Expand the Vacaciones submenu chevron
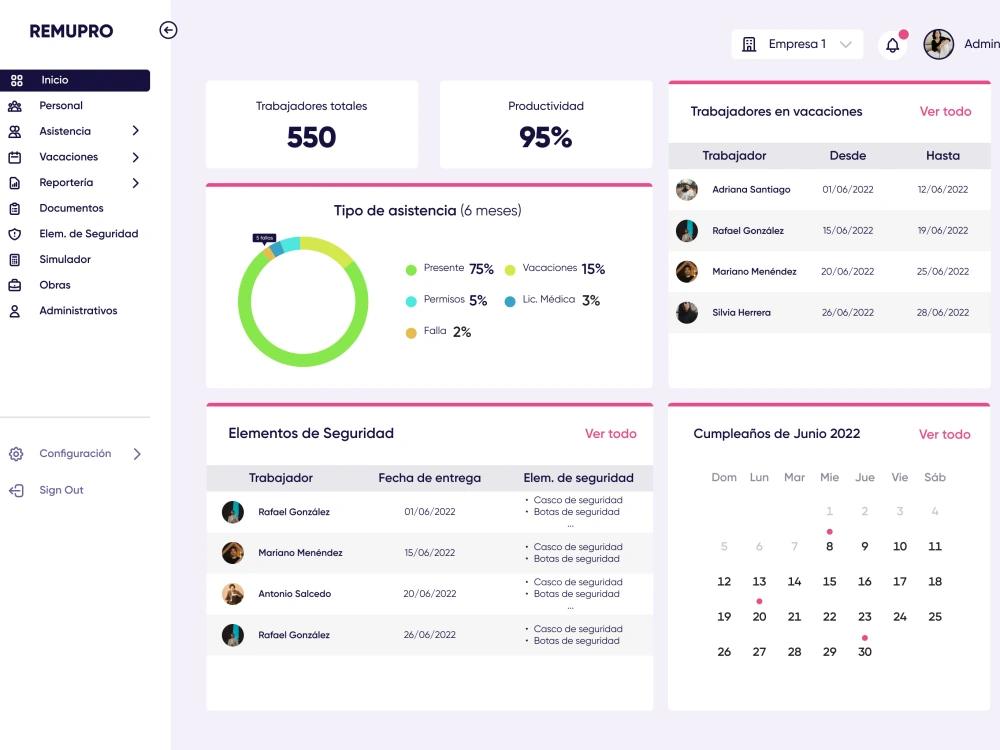The image size is (1000, 750). (135, 157)
